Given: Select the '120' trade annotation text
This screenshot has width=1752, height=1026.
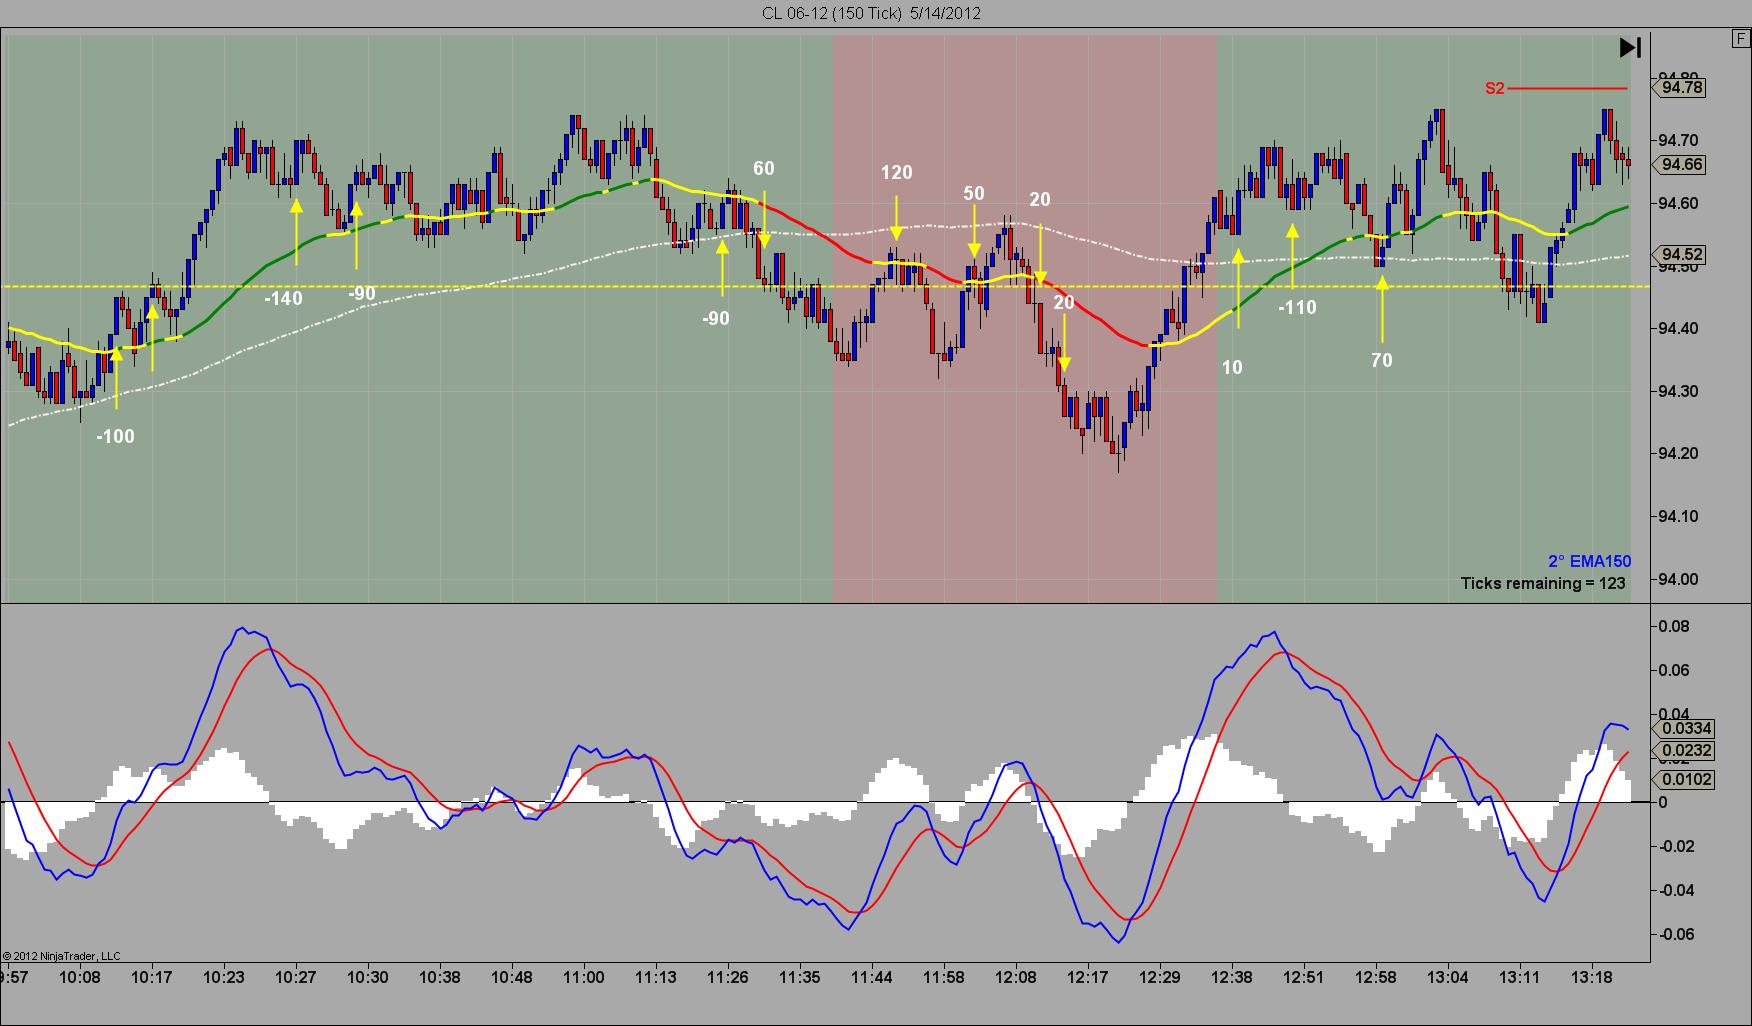Looking at the screenshot, I should click(896, 172).
